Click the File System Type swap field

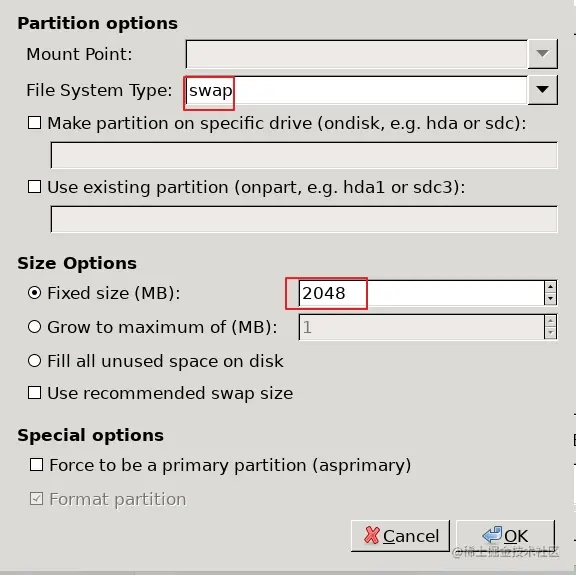point(357,90)
